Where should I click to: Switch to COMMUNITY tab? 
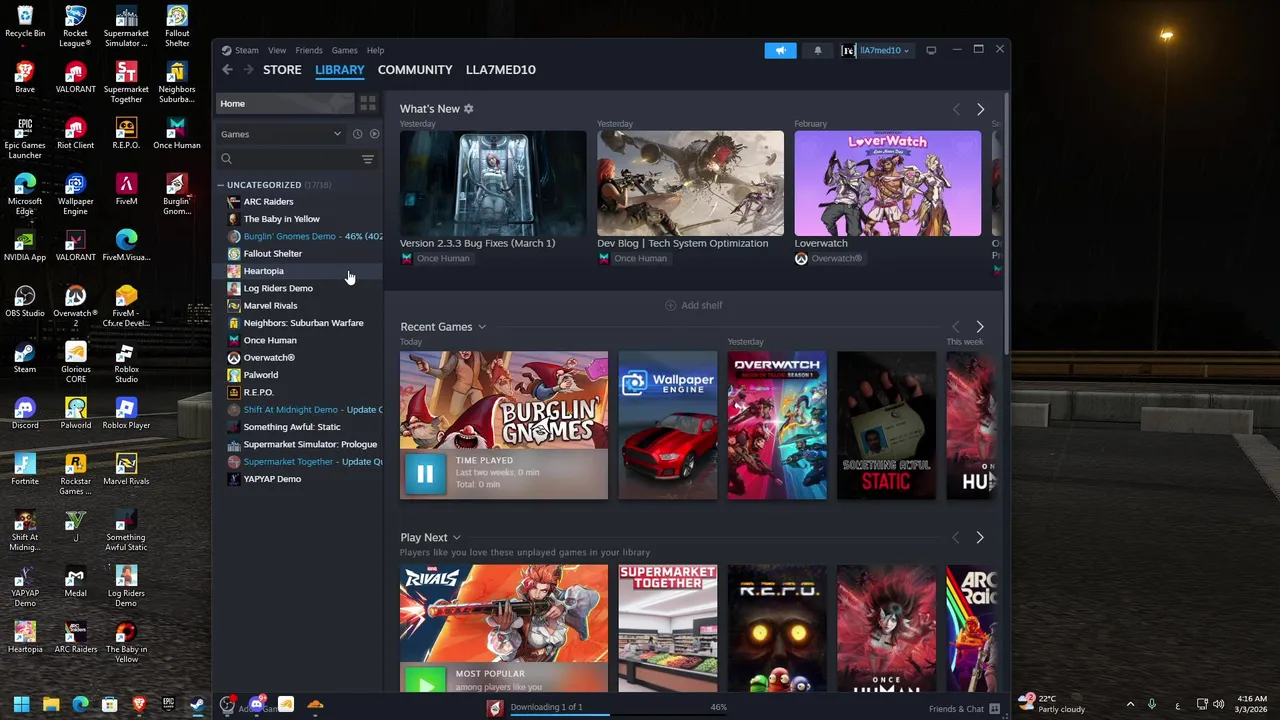[x=415, y=70]
